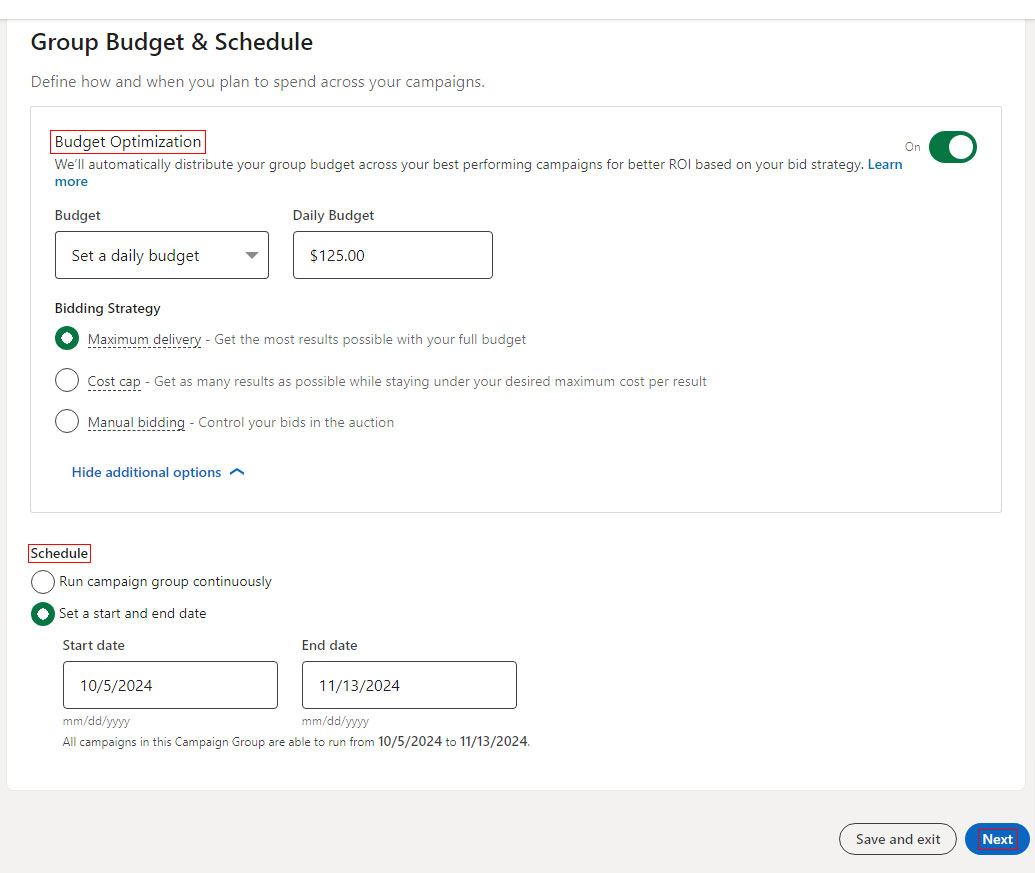Click the Bidding Strategy label

[108, 308]
